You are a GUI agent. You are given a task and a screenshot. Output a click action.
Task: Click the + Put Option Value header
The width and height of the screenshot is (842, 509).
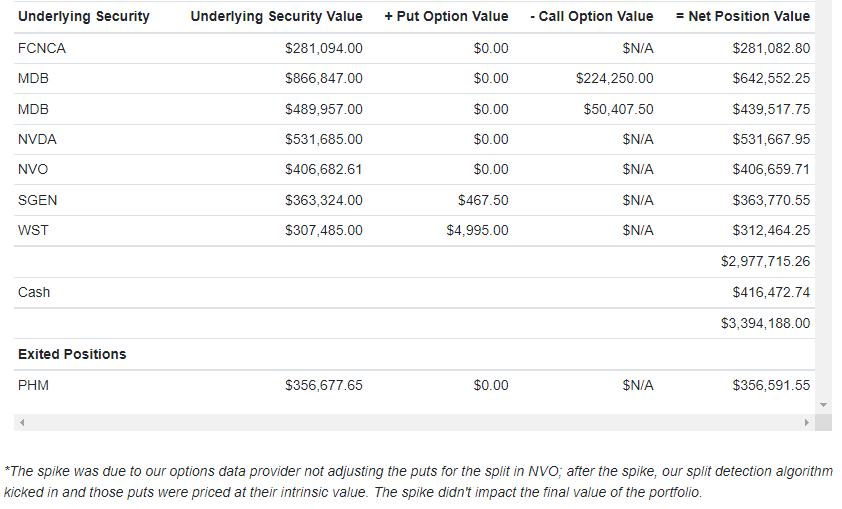pyautogui.click(x=446, y=17)
